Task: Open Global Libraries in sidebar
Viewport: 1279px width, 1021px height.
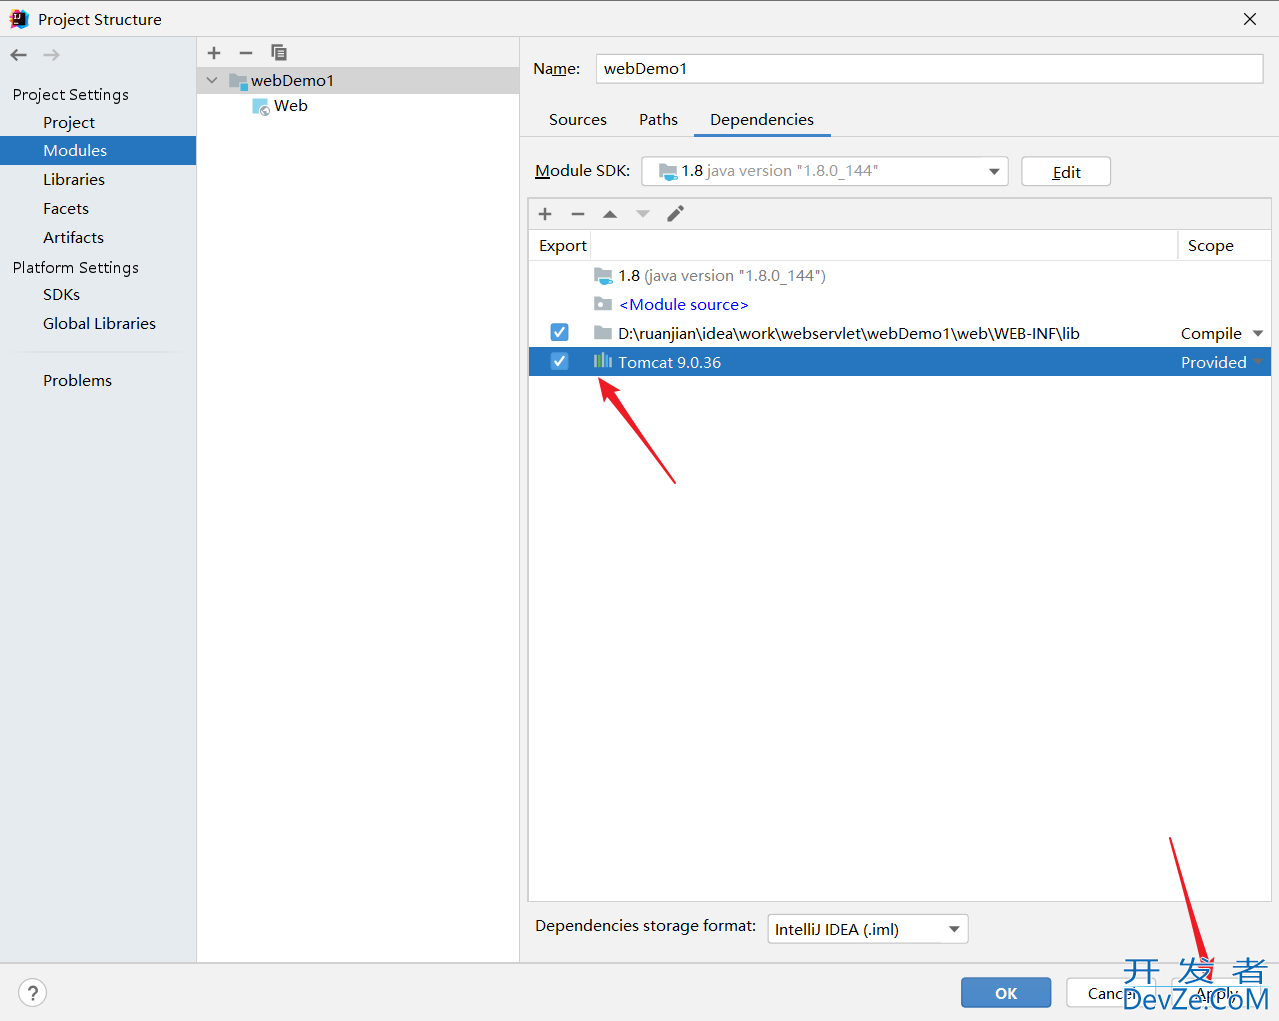Action: click(x=99, y=323)
